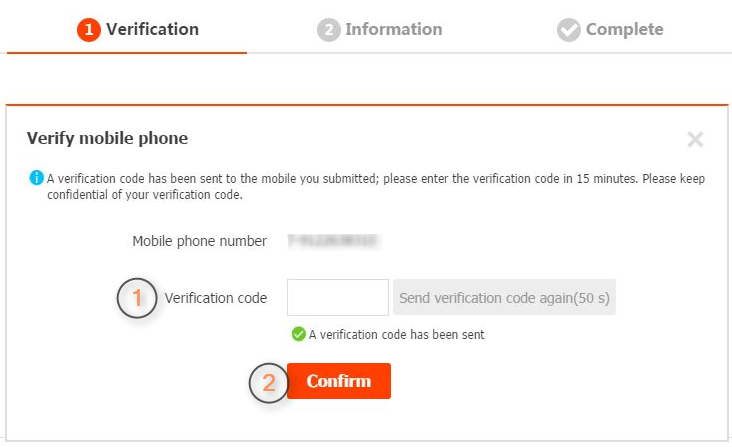Click the Complete step checkmark icon
This screenshot has width=732, height=447.
click(x=569, y=30)
